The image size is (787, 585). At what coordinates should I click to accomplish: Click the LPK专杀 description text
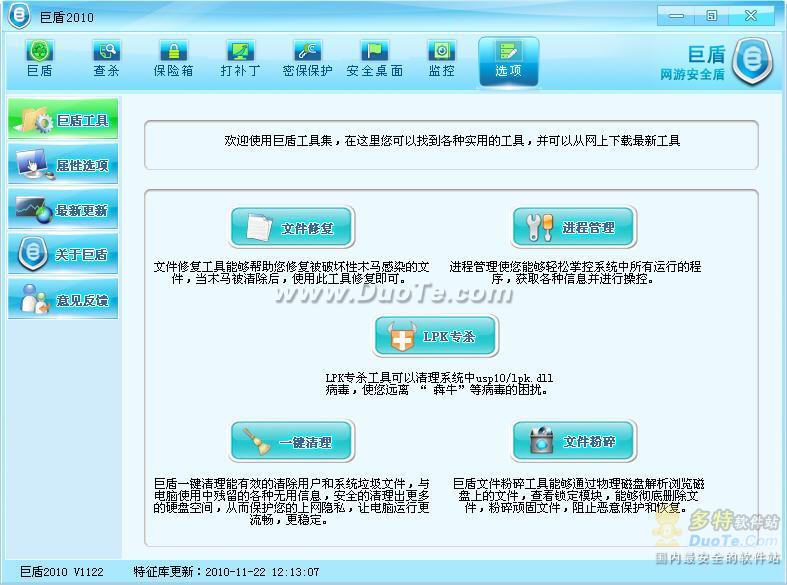click(439, 383)
